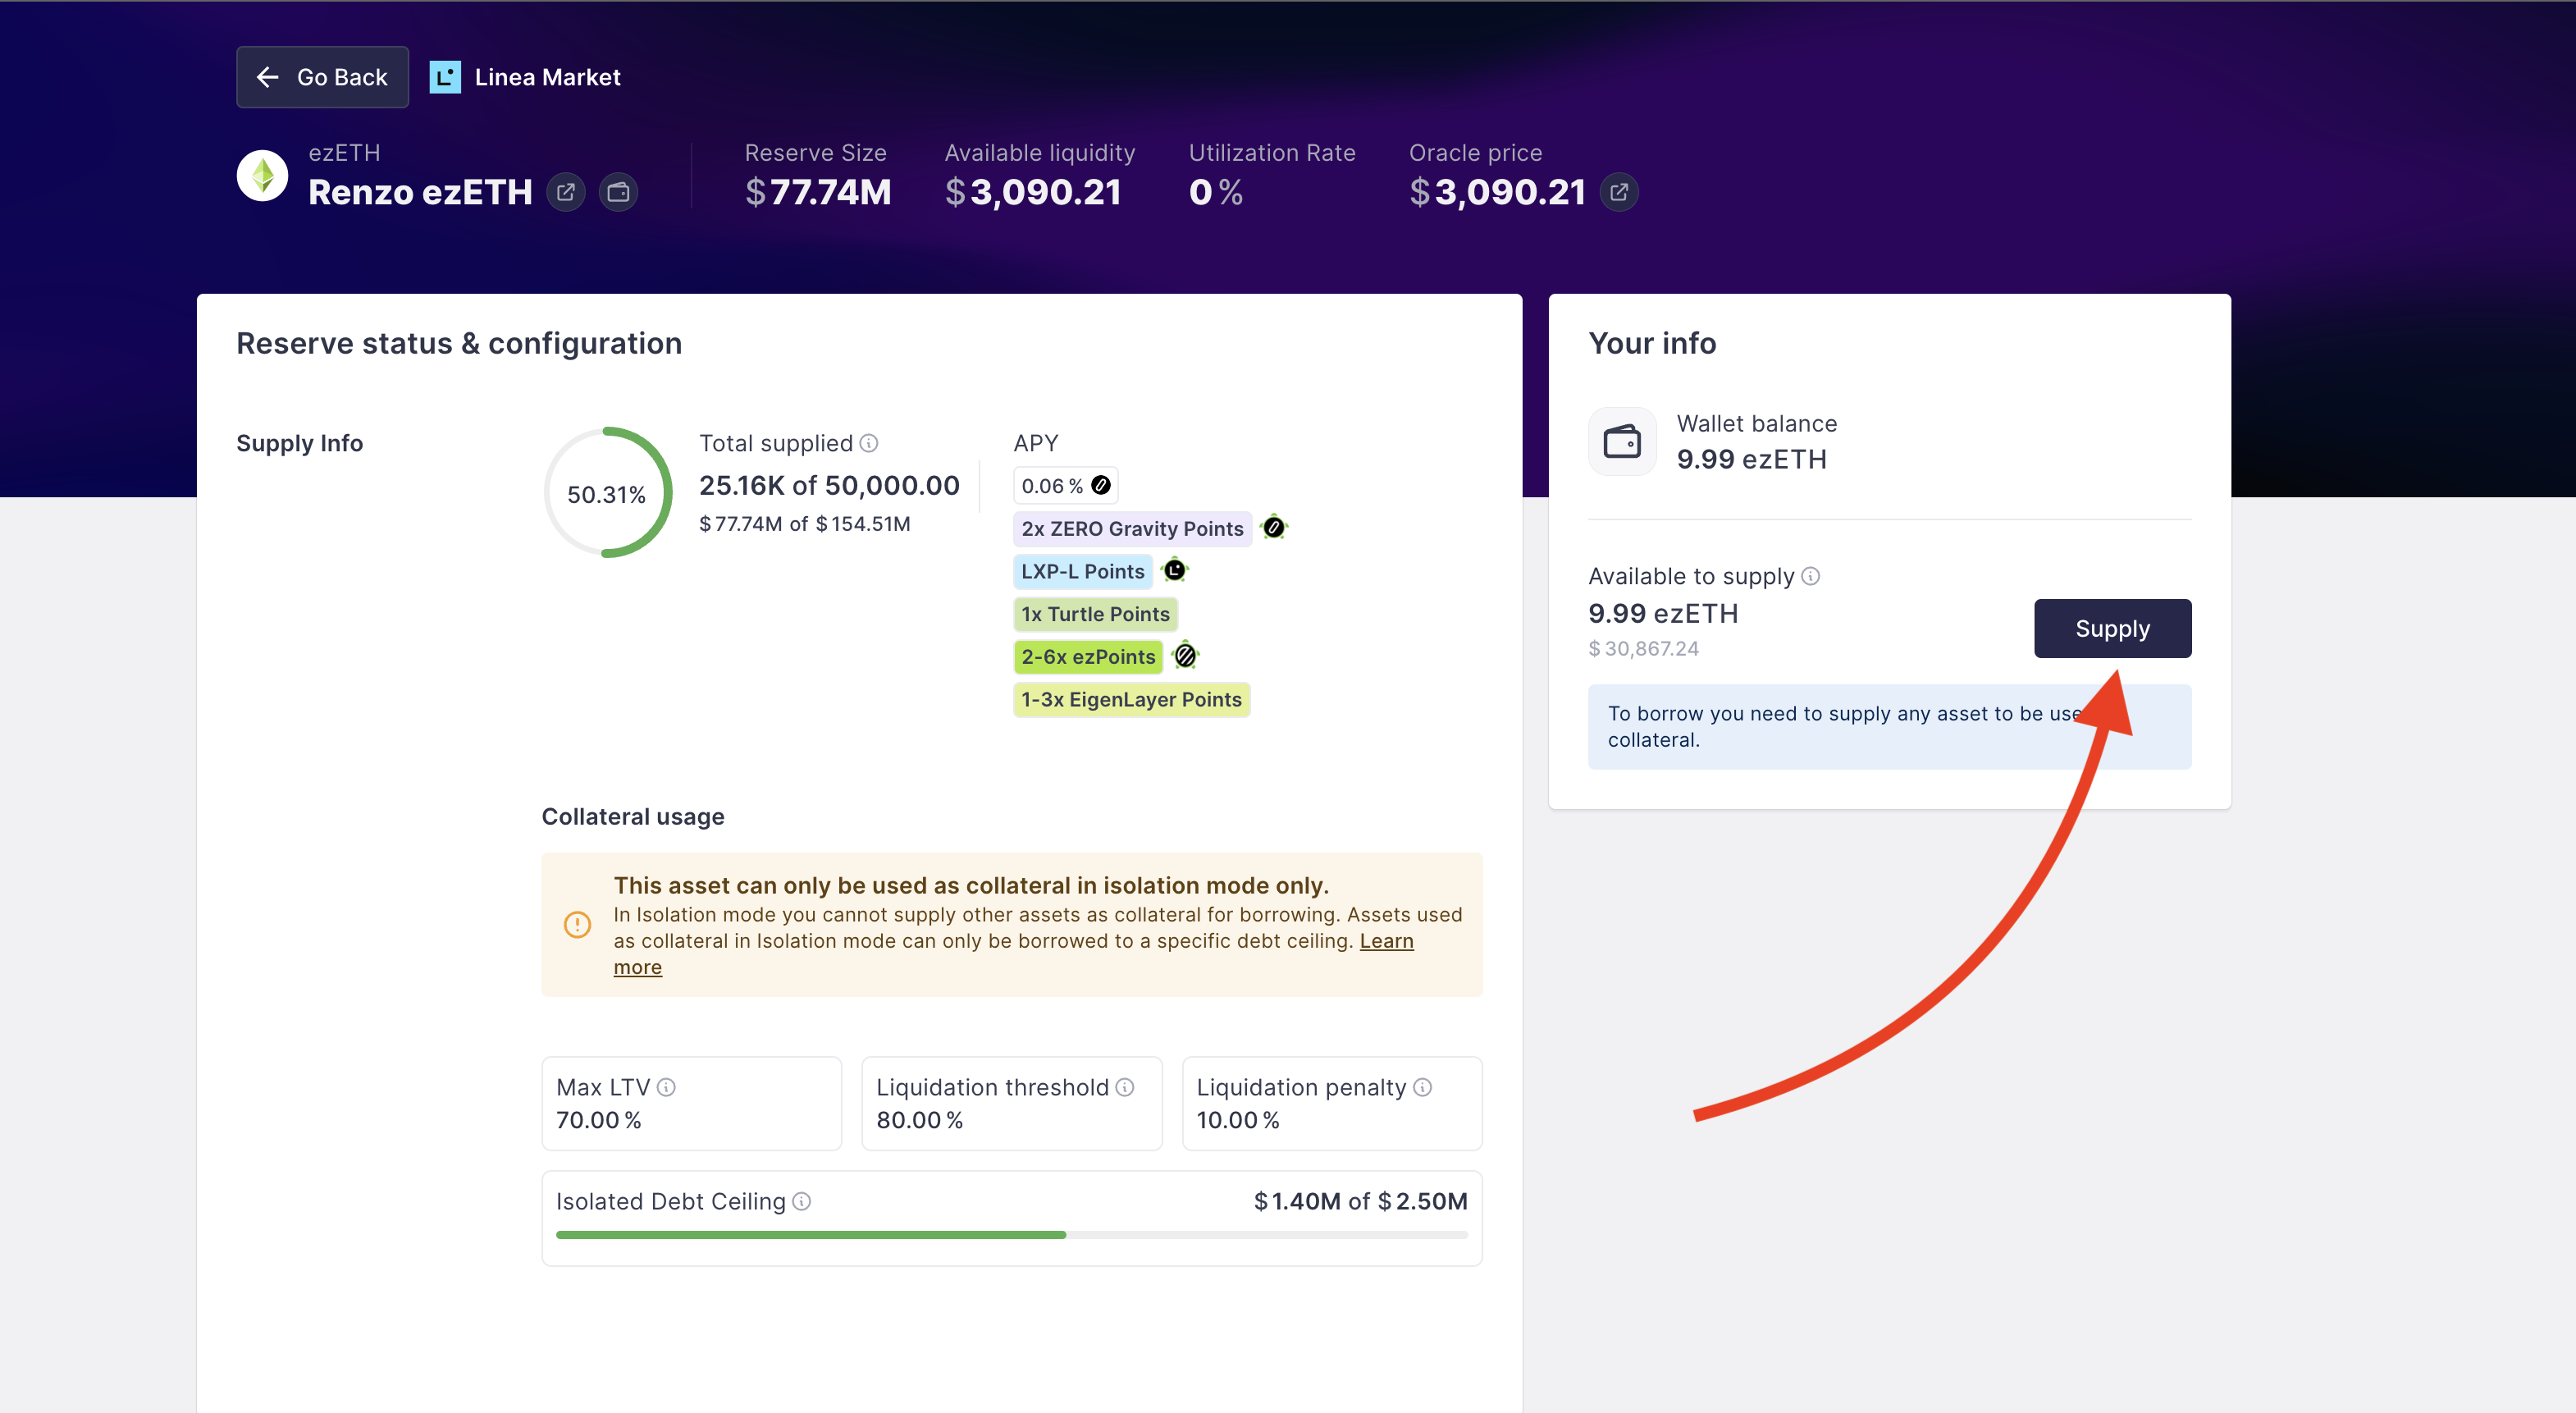
Task: Click Total supplied info icon
Action: pyautogui.click(x=869, y=443)
